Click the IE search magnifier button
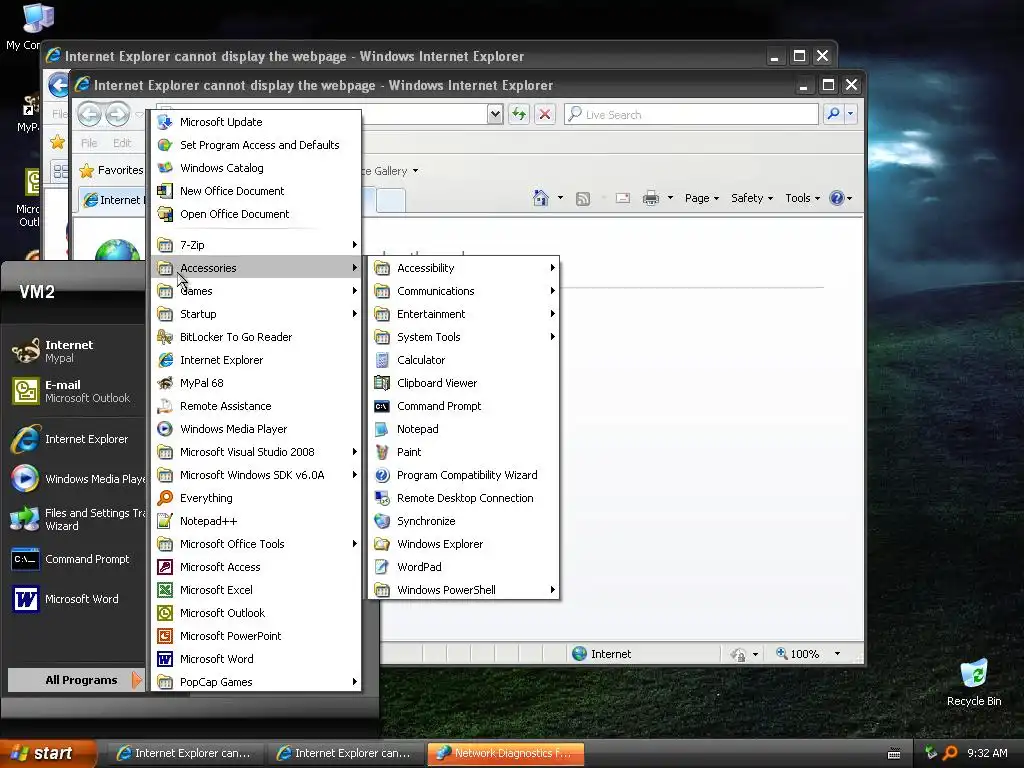This screenshot has width=1024, height=768. (x=833, y=114)
